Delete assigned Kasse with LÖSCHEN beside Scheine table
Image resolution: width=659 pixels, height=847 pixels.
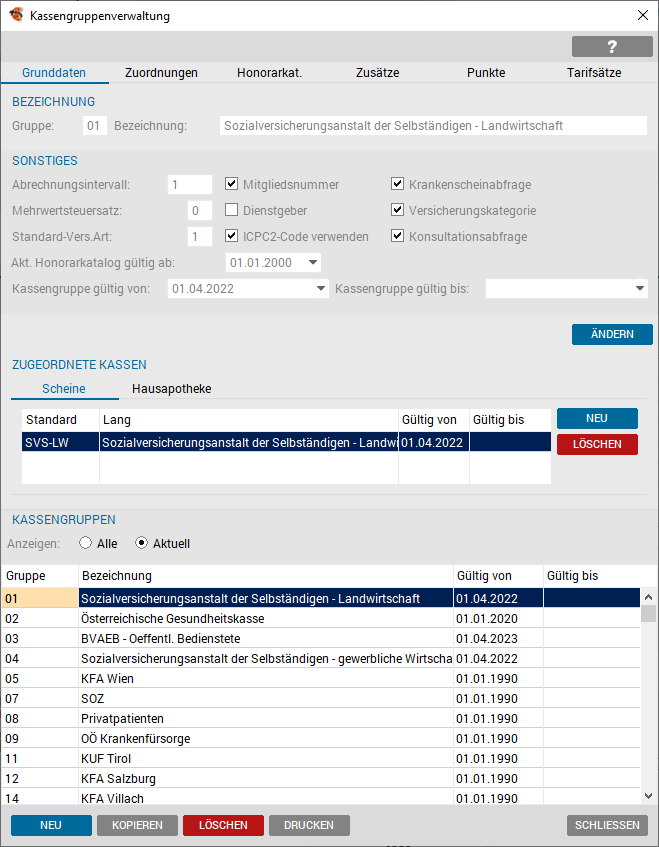[597, 445]
